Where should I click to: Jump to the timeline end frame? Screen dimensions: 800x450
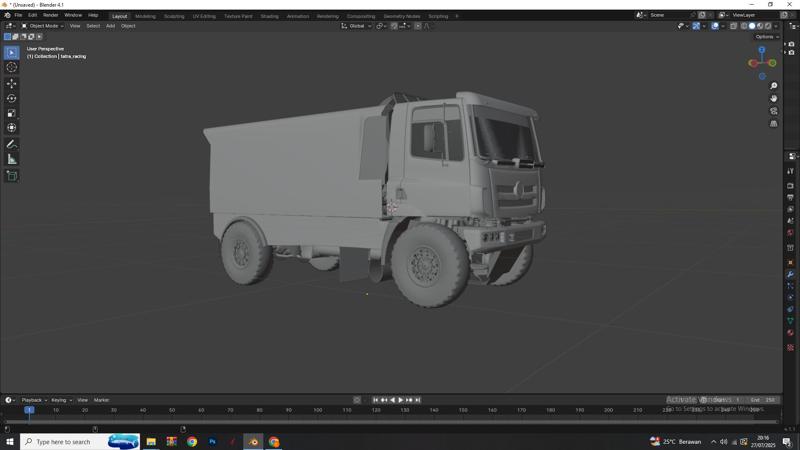point(418,400)
